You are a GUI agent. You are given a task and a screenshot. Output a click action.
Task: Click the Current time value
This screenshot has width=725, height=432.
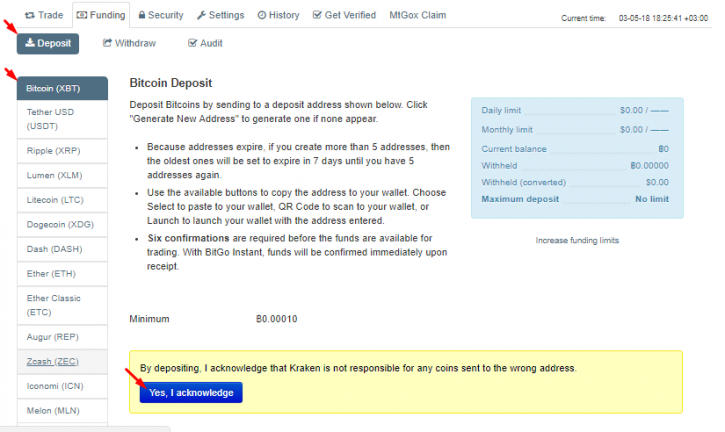pos(663,19)
